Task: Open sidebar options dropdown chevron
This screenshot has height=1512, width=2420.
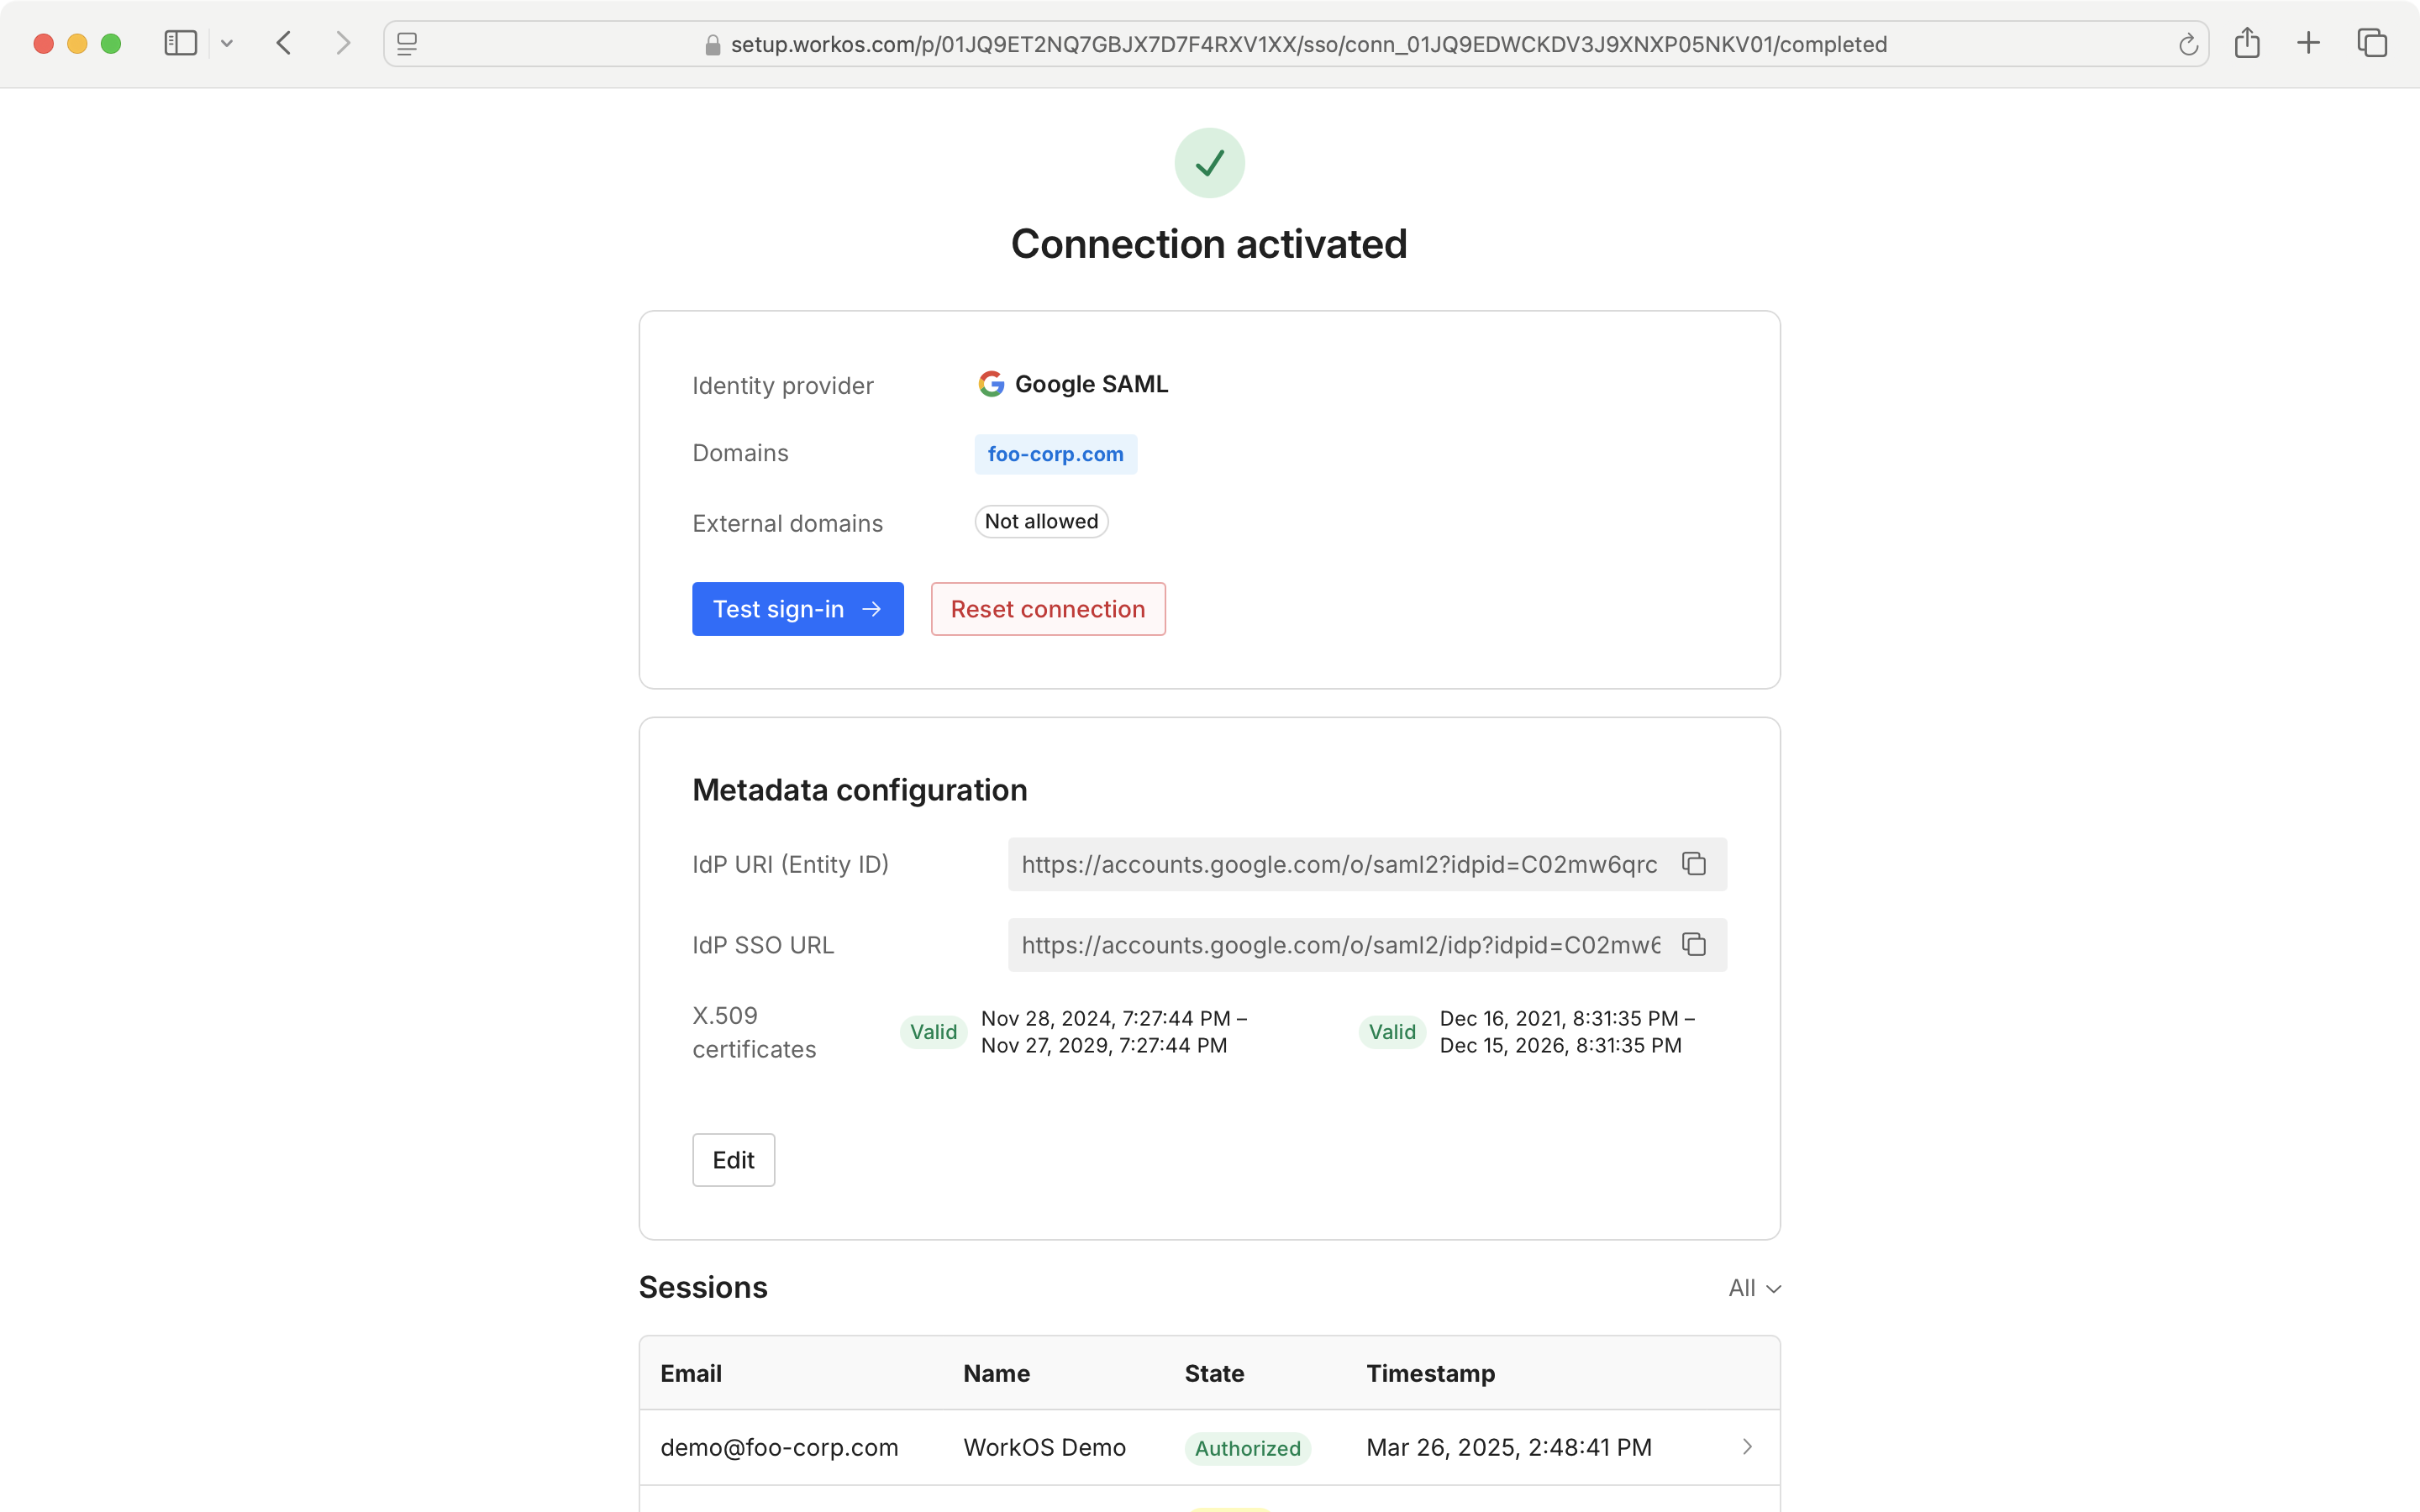Action: 227,43
